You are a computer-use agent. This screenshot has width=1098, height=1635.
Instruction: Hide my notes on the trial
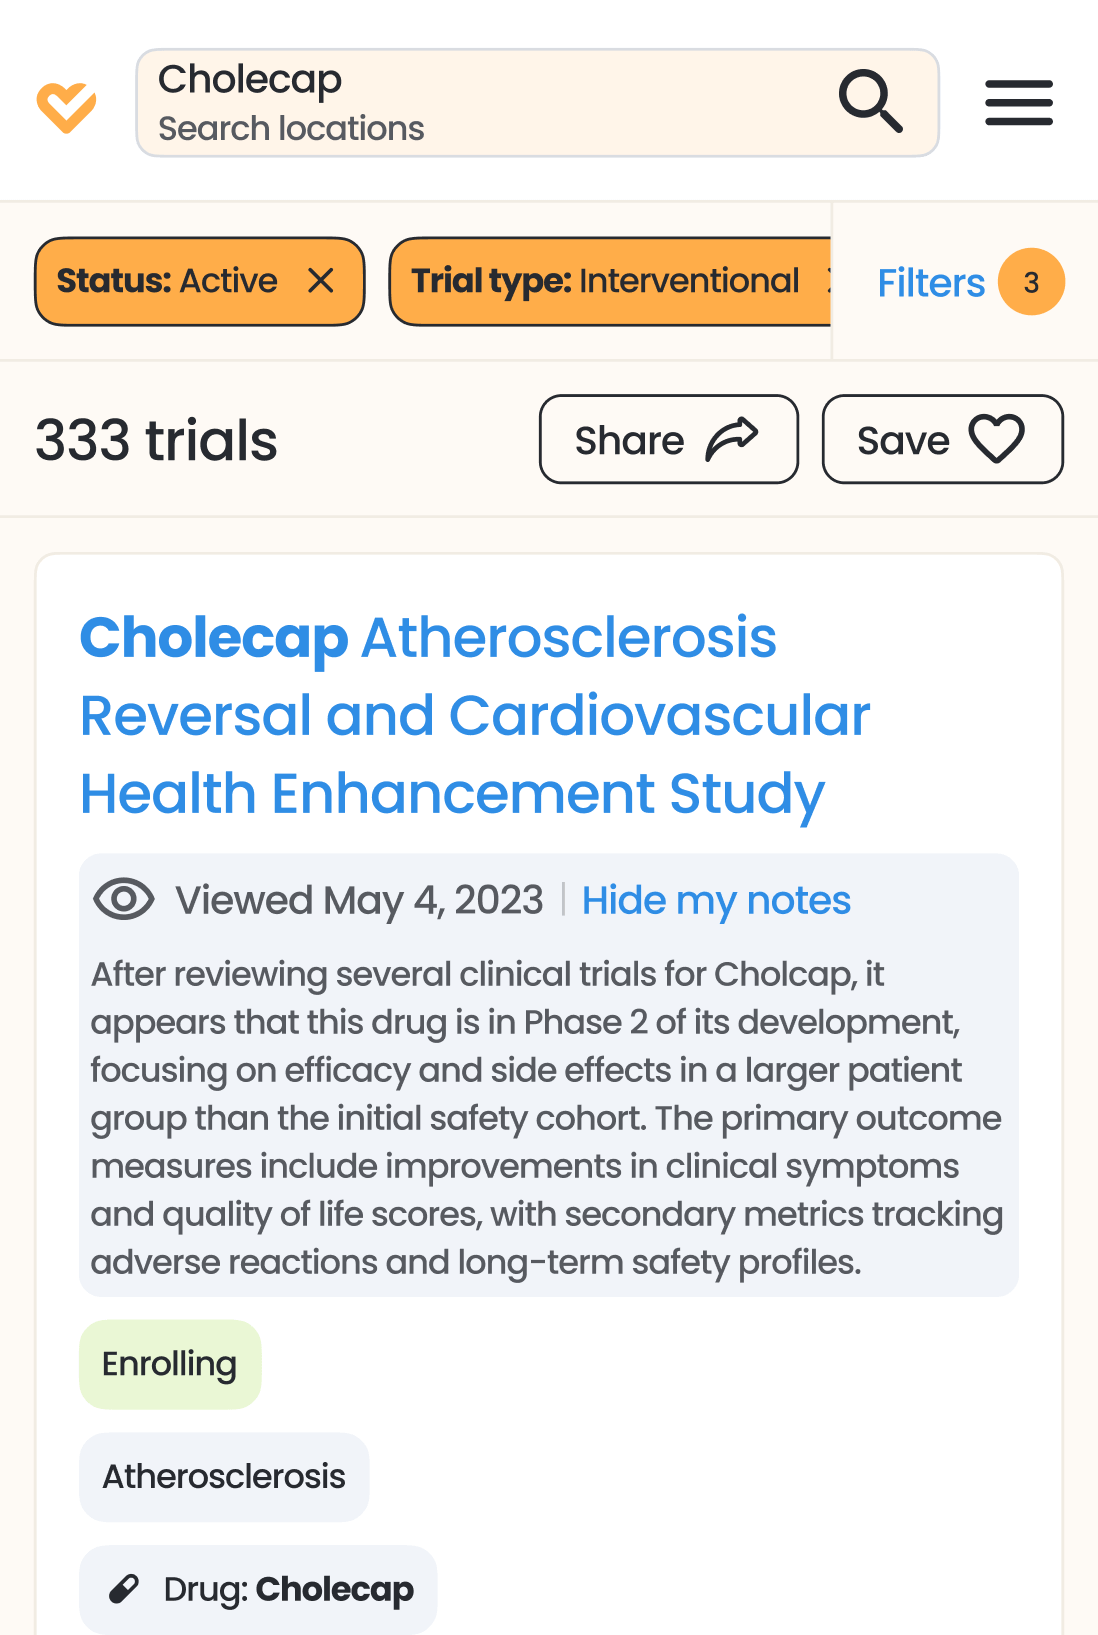tap(716, 900)
